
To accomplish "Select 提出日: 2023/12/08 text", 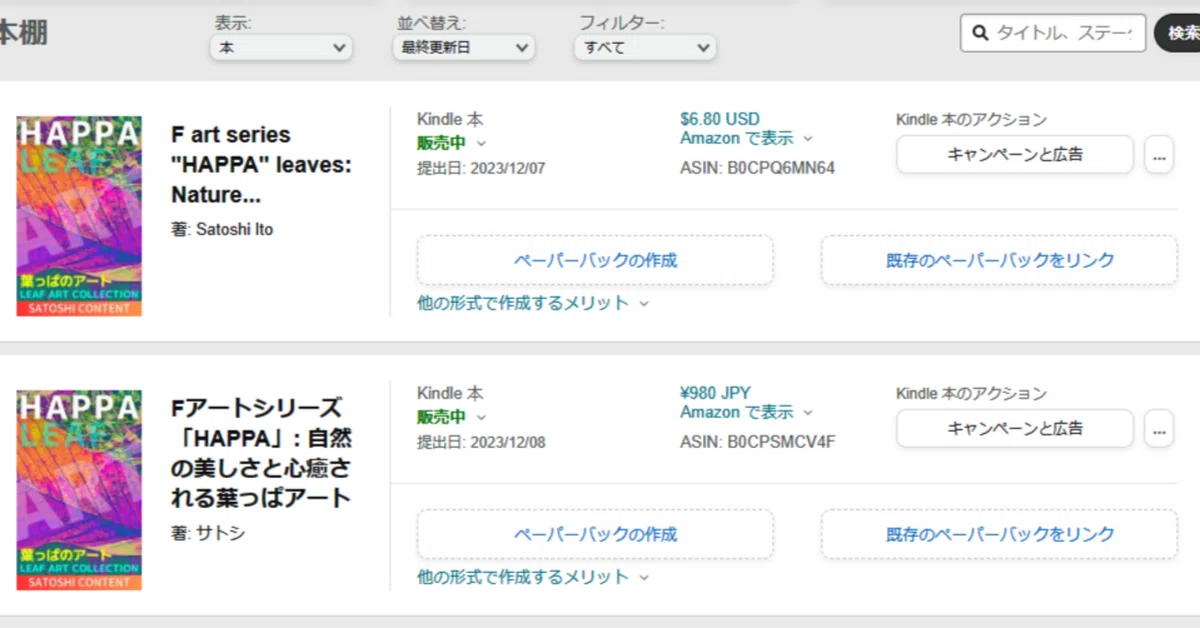I will [x=481, y=442].
